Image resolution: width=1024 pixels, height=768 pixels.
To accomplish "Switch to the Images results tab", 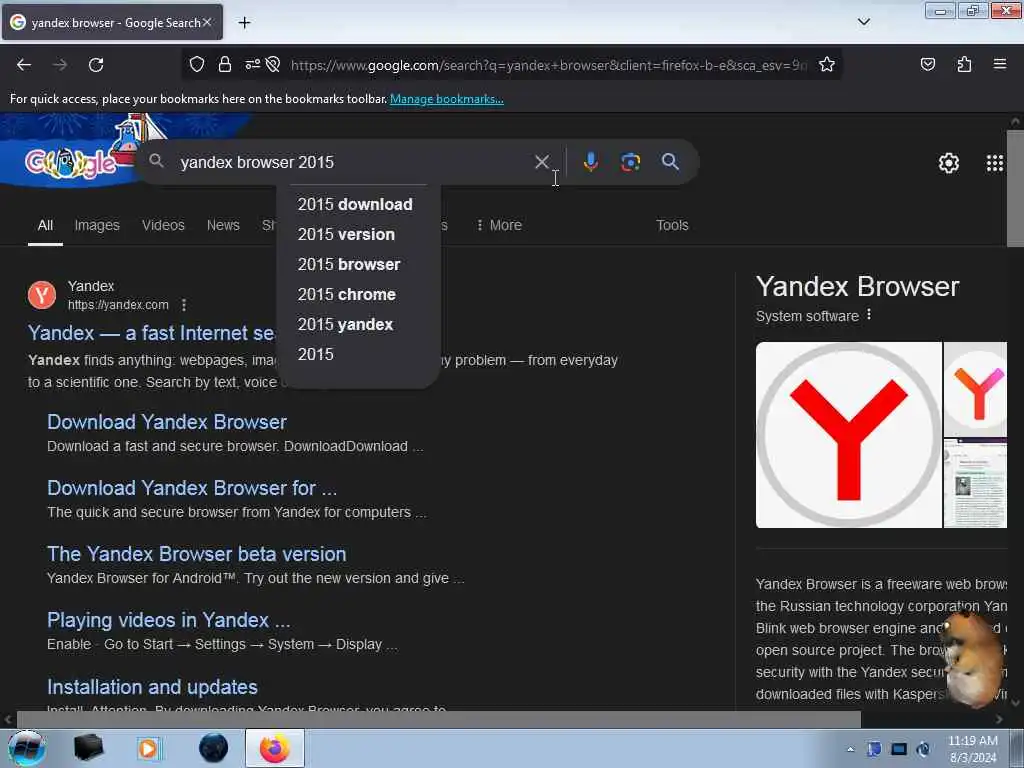I will pyautogui.click(x=97, y=225).
